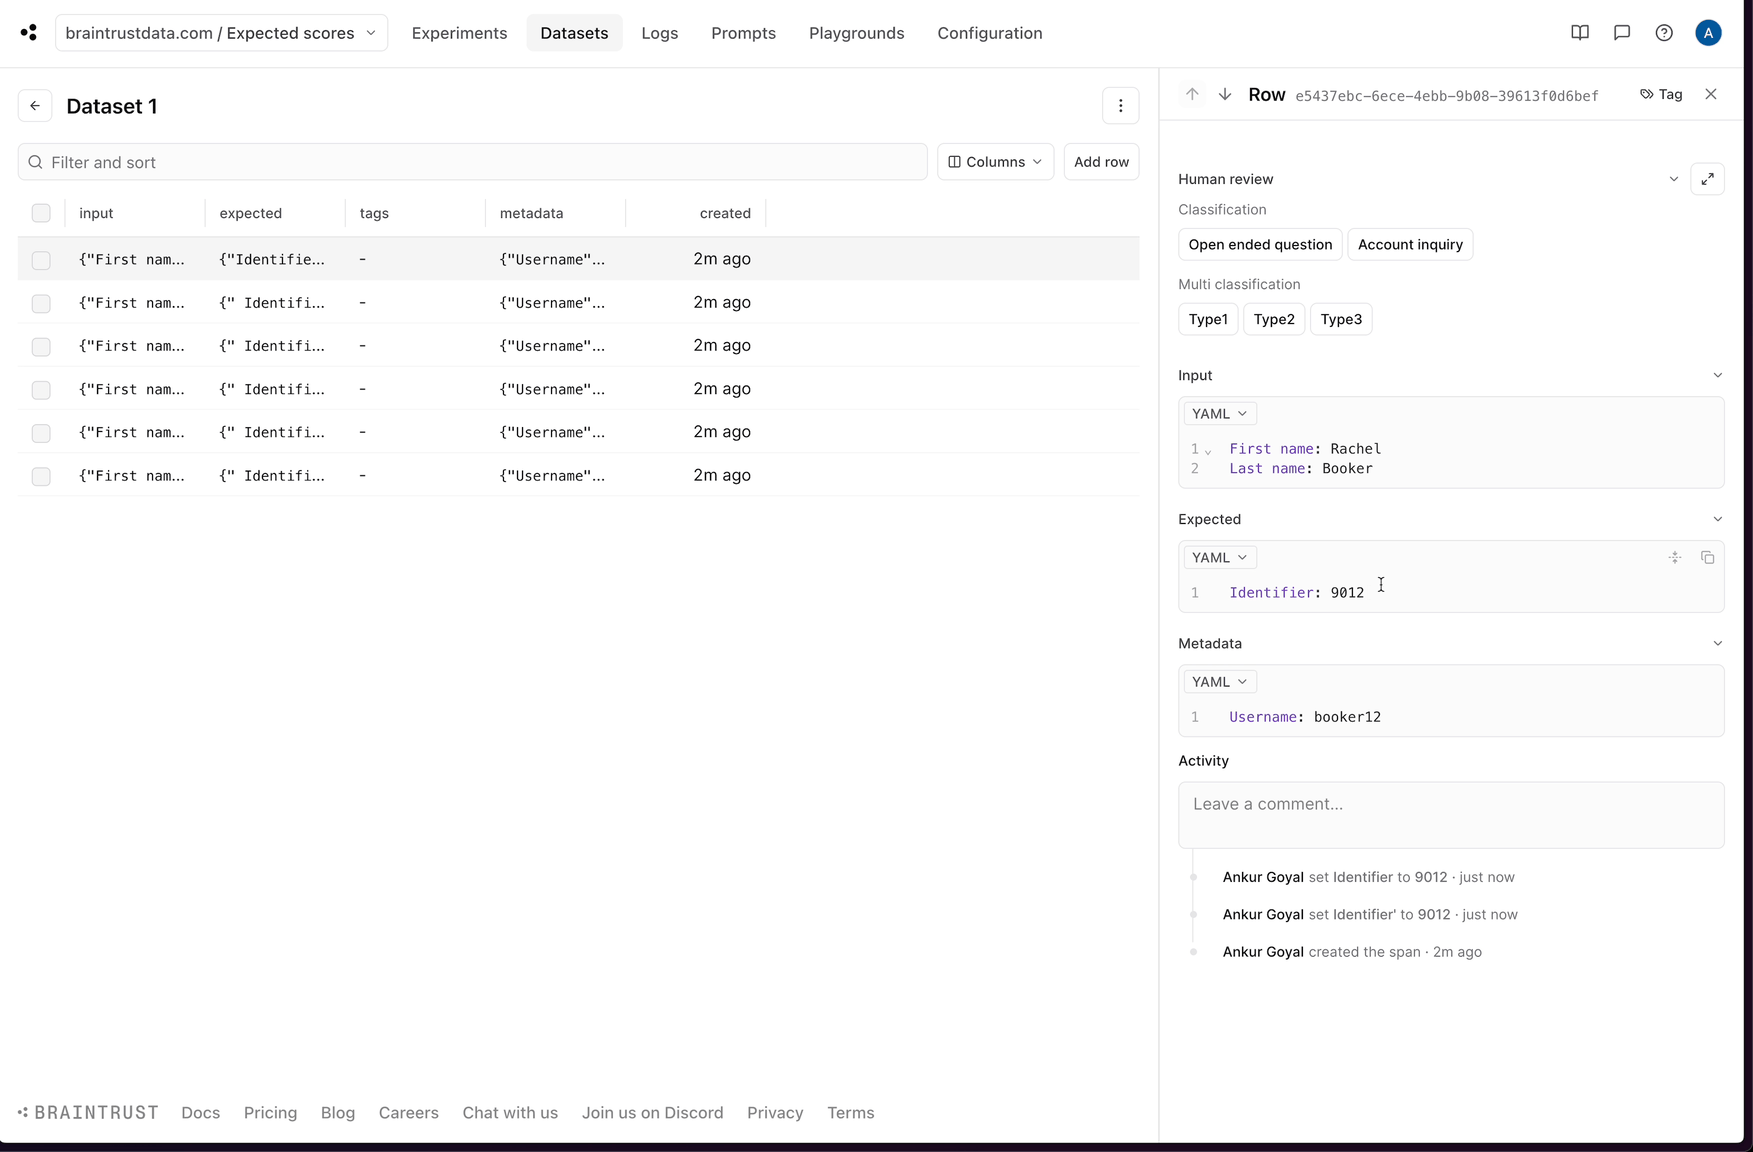Select the Account inquiry classification
This screenshot has height=1152, width=1753.
point(1409,245)
